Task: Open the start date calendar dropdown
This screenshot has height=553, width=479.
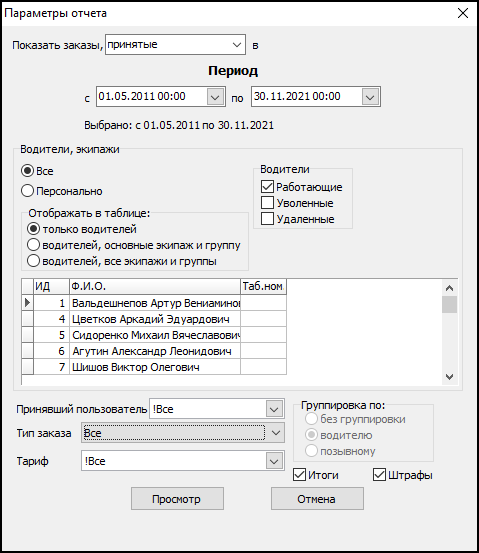Action: pyautogui.click(x=215, y=97)
